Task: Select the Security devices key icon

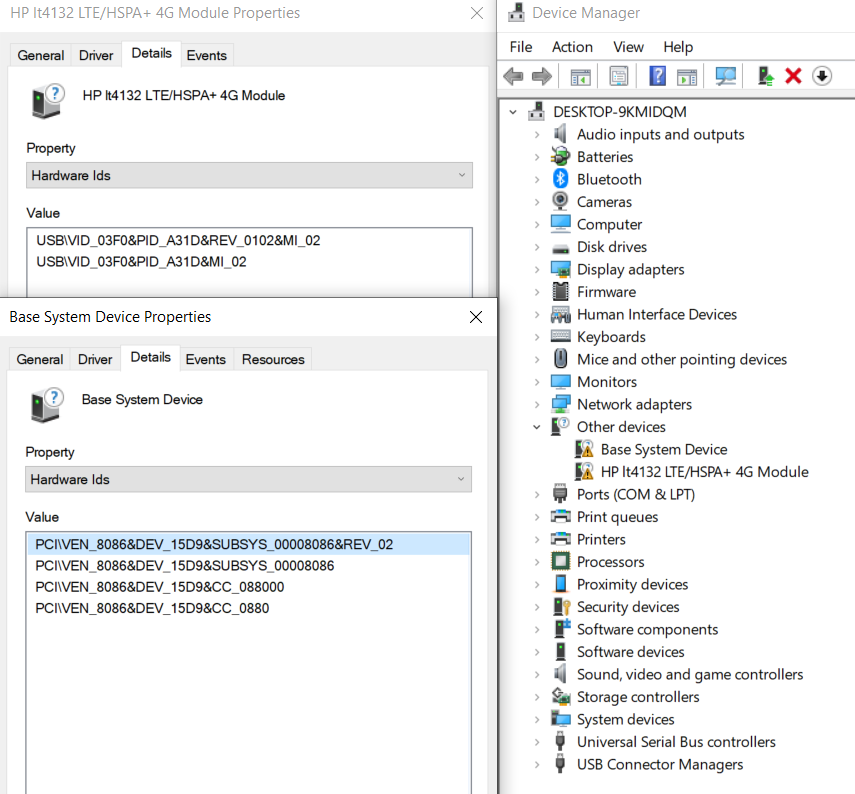Action: pyautogui.click(x=561, y=606)
